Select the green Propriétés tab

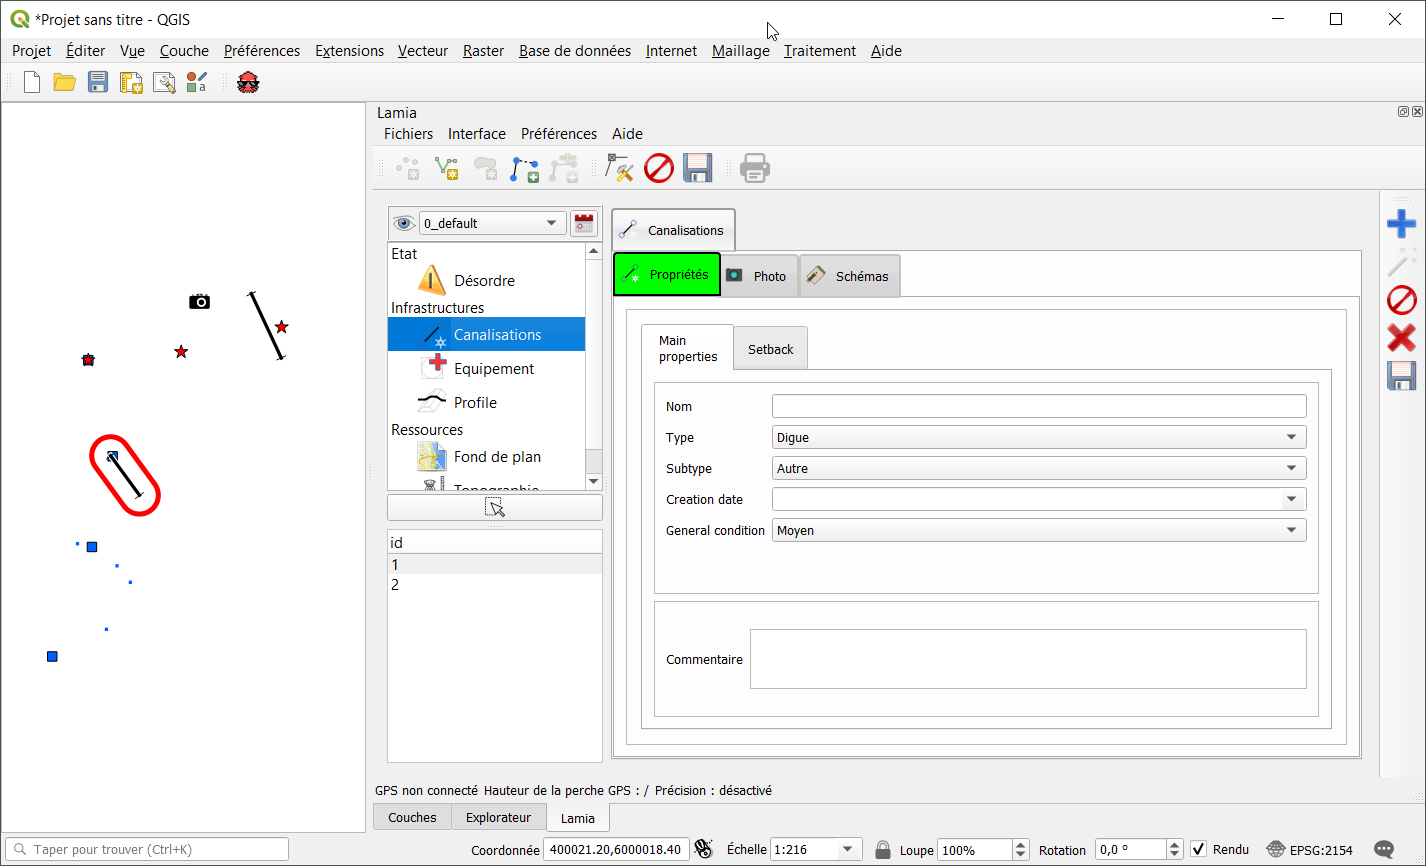click(667, 274)
